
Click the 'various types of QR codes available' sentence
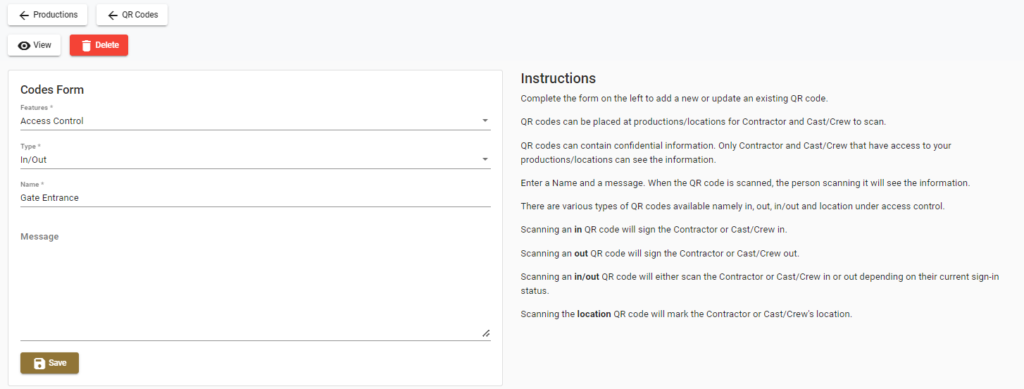click(x=732, y=206)
